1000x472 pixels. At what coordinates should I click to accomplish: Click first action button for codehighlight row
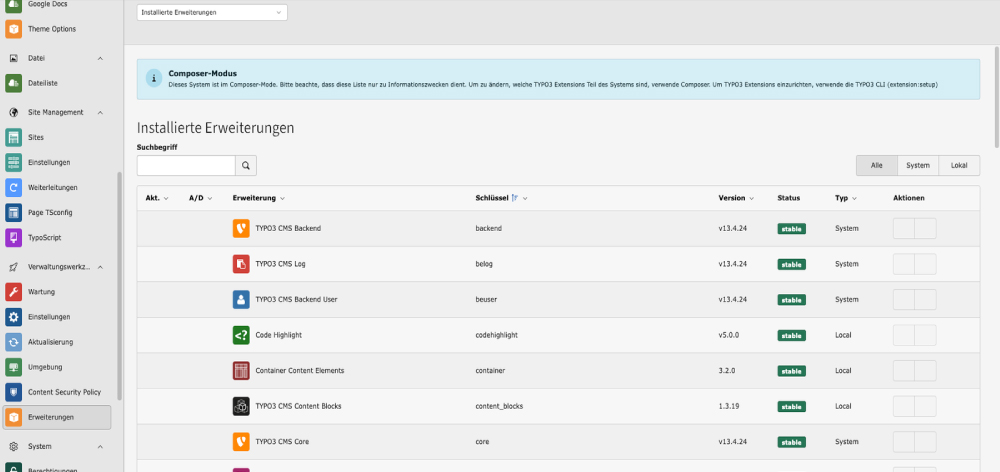click(904, 335)
